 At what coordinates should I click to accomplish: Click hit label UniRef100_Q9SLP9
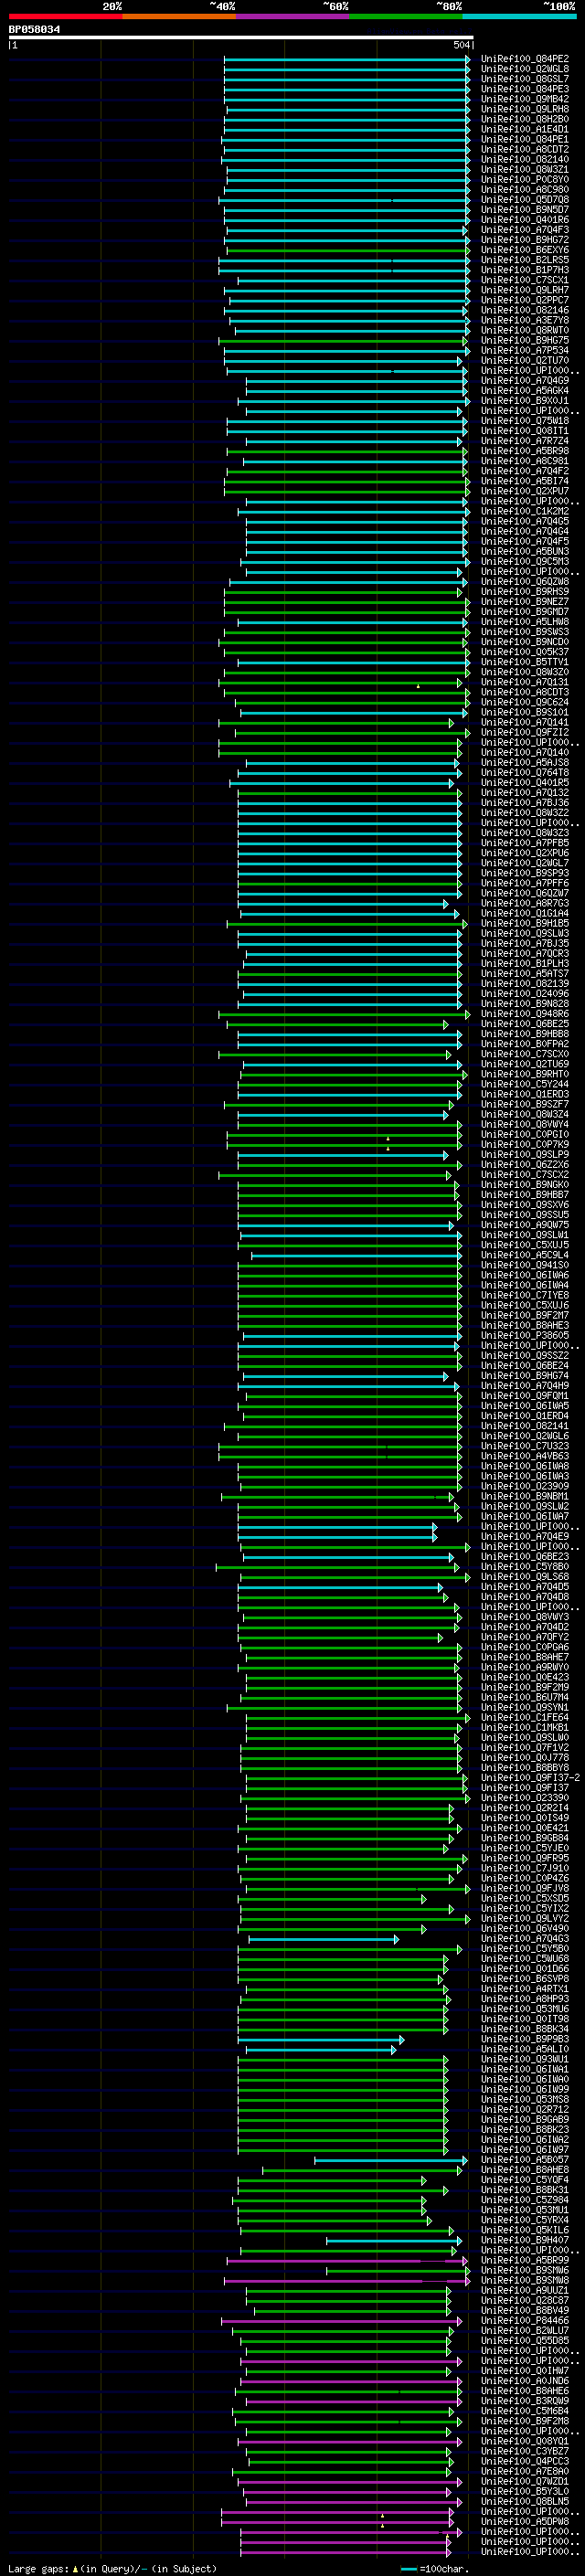[x=525, y=1155]
